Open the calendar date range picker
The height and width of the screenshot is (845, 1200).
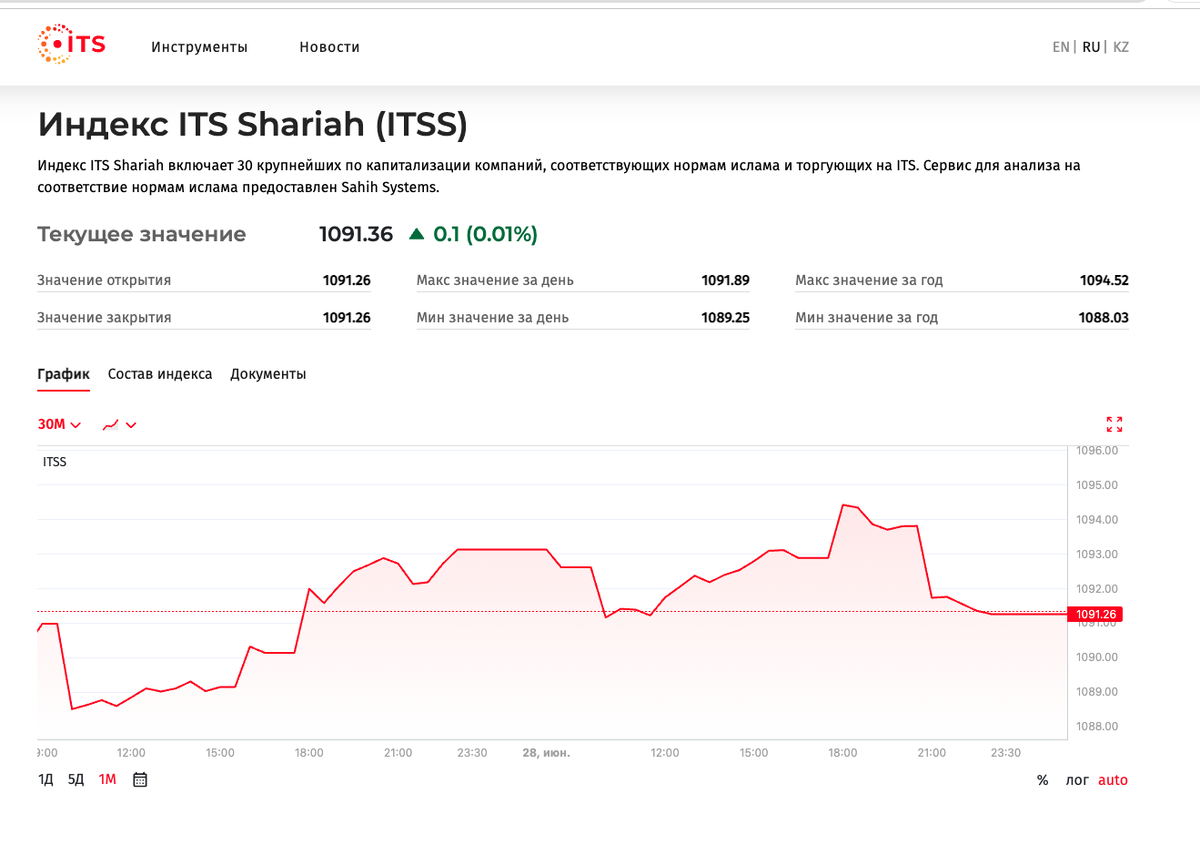tap(140, 779)
